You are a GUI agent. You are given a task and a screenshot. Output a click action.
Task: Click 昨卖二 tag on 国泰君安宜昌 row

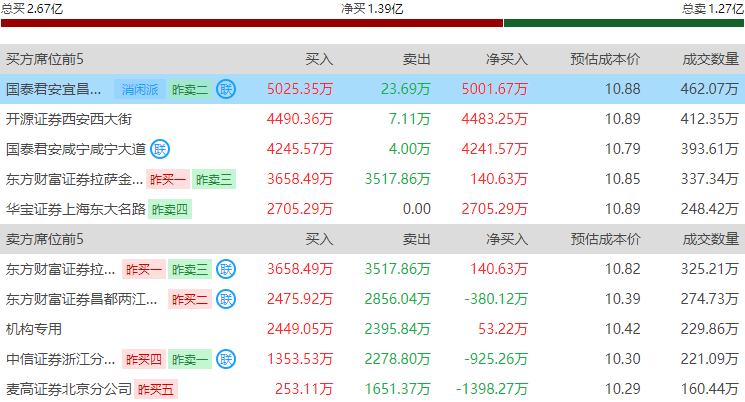tap(190, 89)
